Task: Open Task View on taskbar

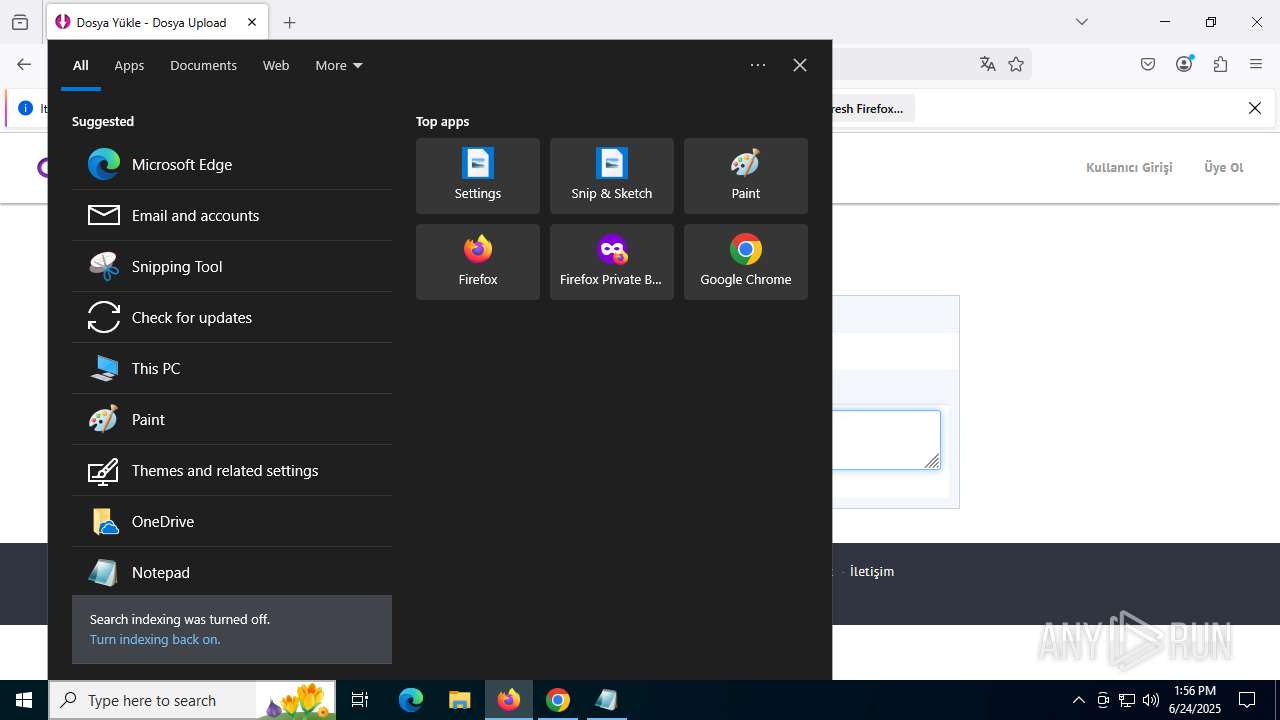Action: [360, 700]
